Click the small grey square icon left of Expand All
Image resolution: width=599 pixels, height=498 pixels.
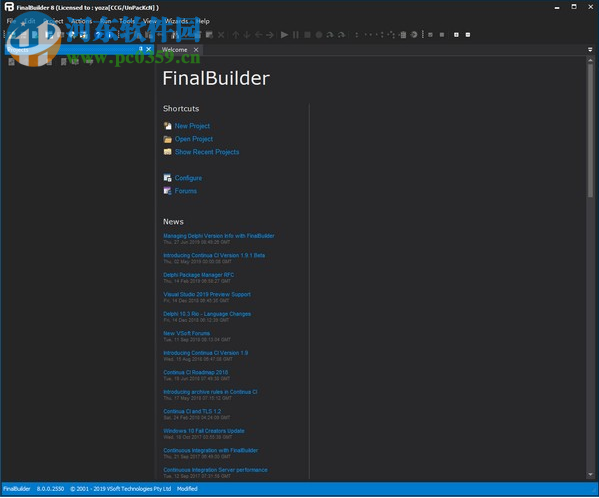click(442, 35)
